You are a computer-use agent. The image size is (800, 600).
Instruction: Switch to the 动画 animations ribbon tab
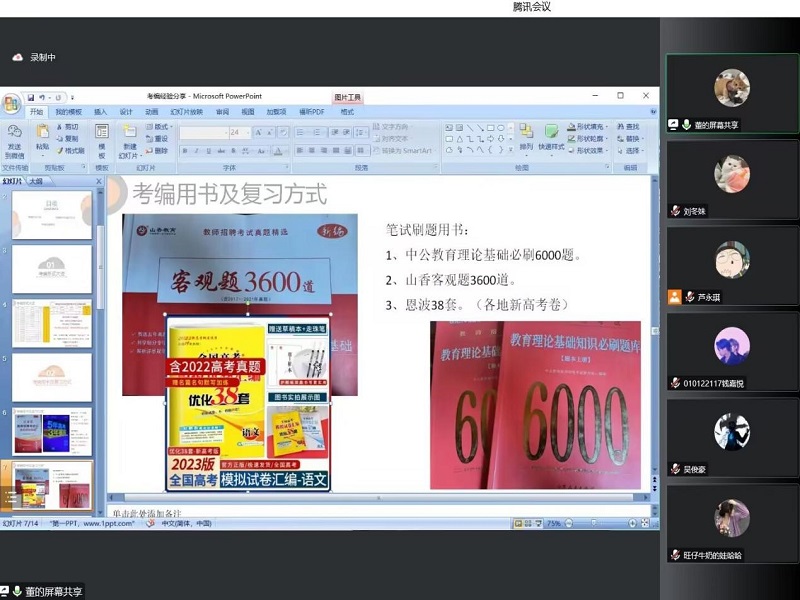pos(152,112)
